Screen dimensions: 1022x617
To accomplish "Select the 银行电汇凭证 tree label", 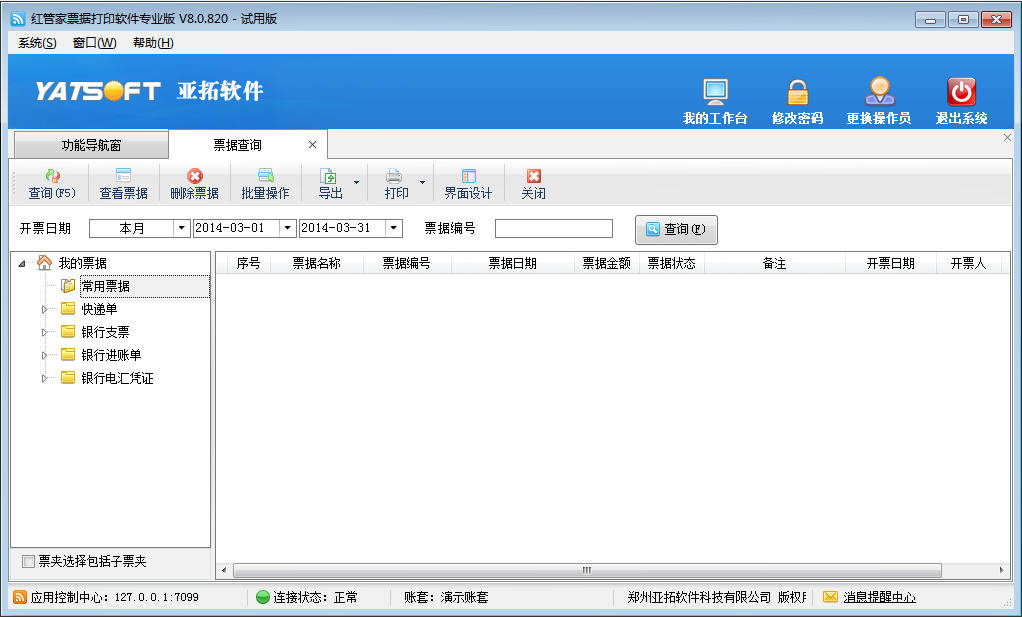I will pos(117,378).
